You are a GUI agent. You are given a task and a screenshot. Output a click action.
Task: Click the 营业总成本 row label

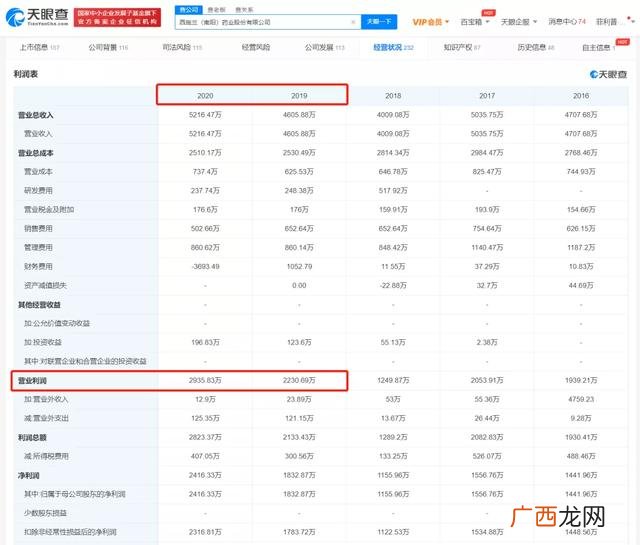(x=36, y=153)
